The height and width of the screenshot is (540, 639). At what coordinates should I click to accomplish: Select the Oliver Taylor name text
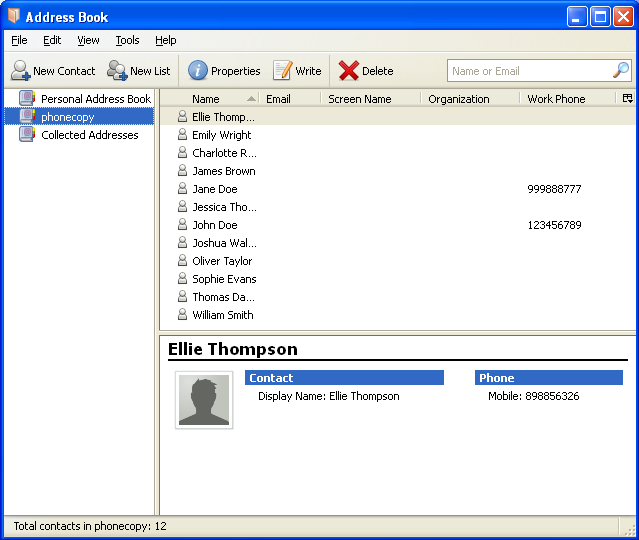tap(222, 261)
